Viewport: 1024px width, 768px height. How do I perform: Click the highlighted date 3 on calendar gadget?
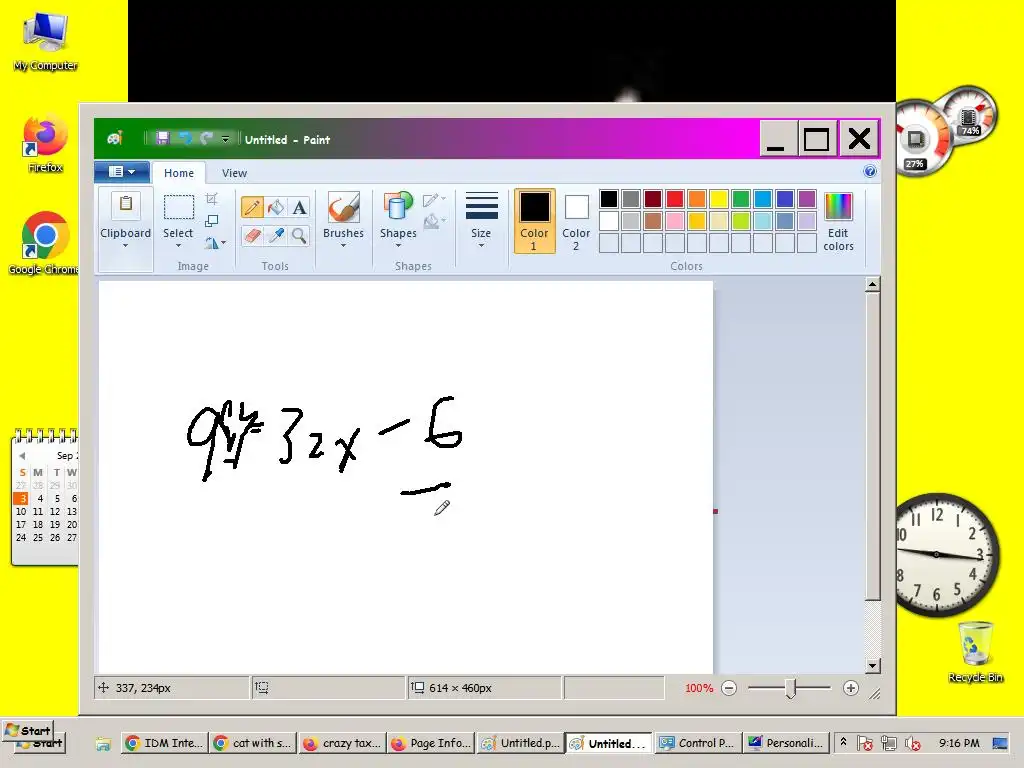22,498
